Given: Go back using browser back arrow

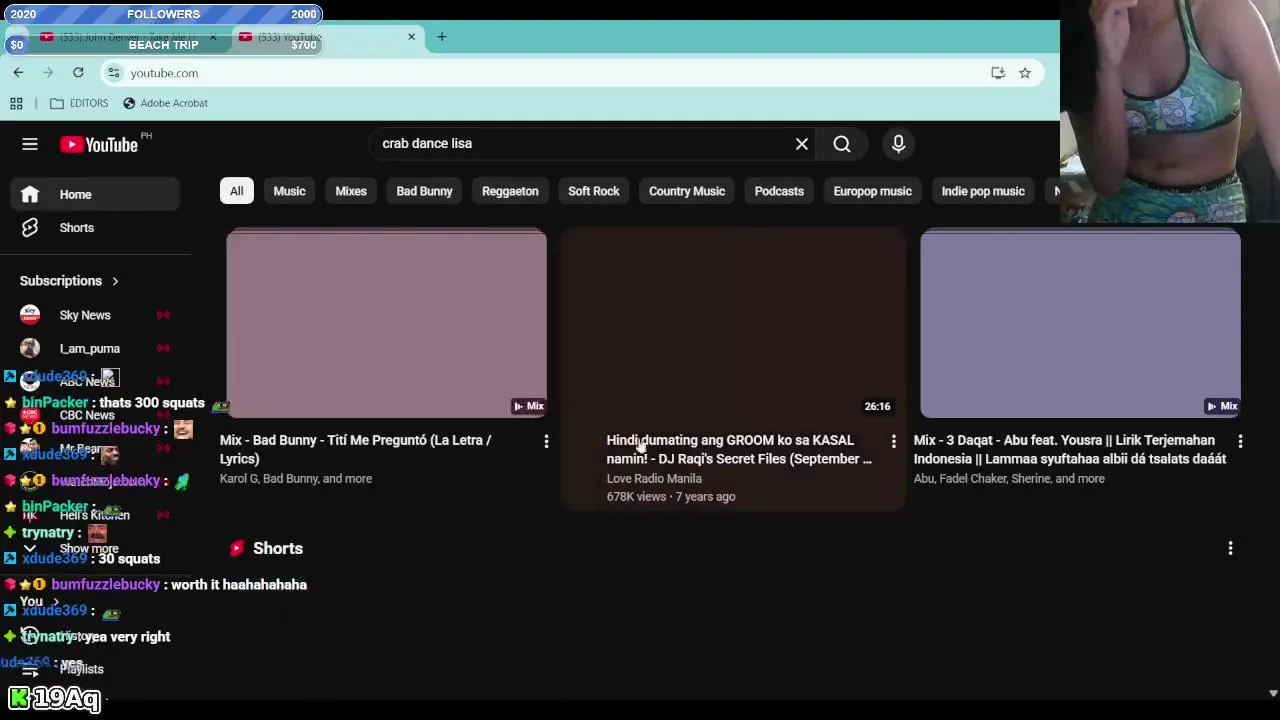Looking at the screenshot, I should (18, 73).
